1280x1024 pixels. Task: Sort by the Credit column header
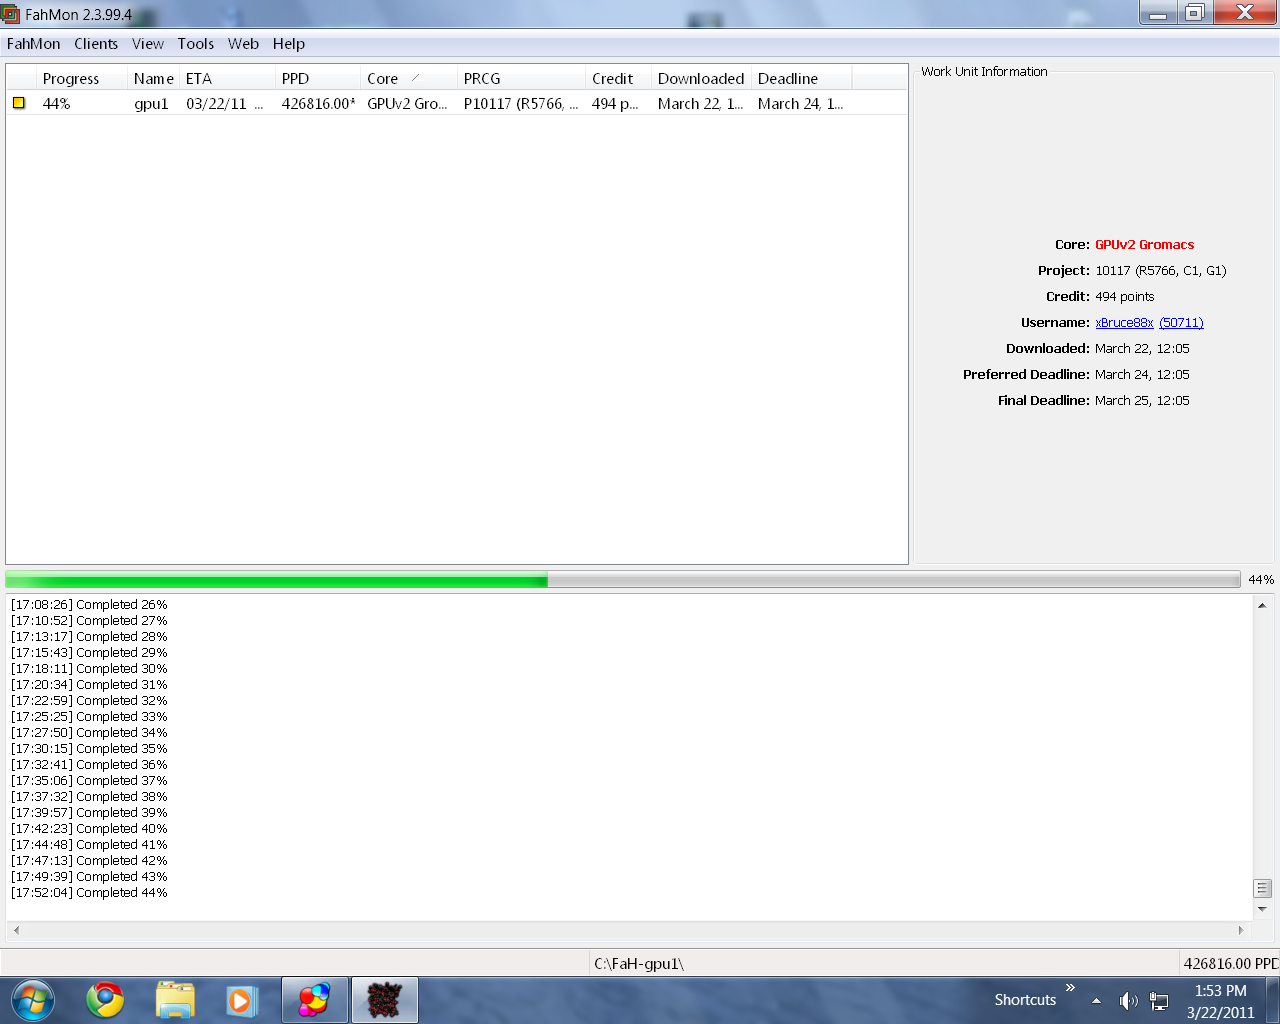[x=618, y=79]
